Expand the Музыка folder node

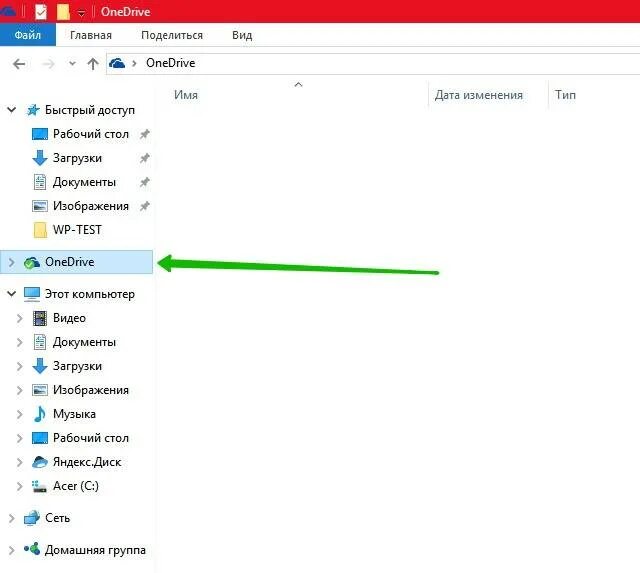[x=20, y=415]
